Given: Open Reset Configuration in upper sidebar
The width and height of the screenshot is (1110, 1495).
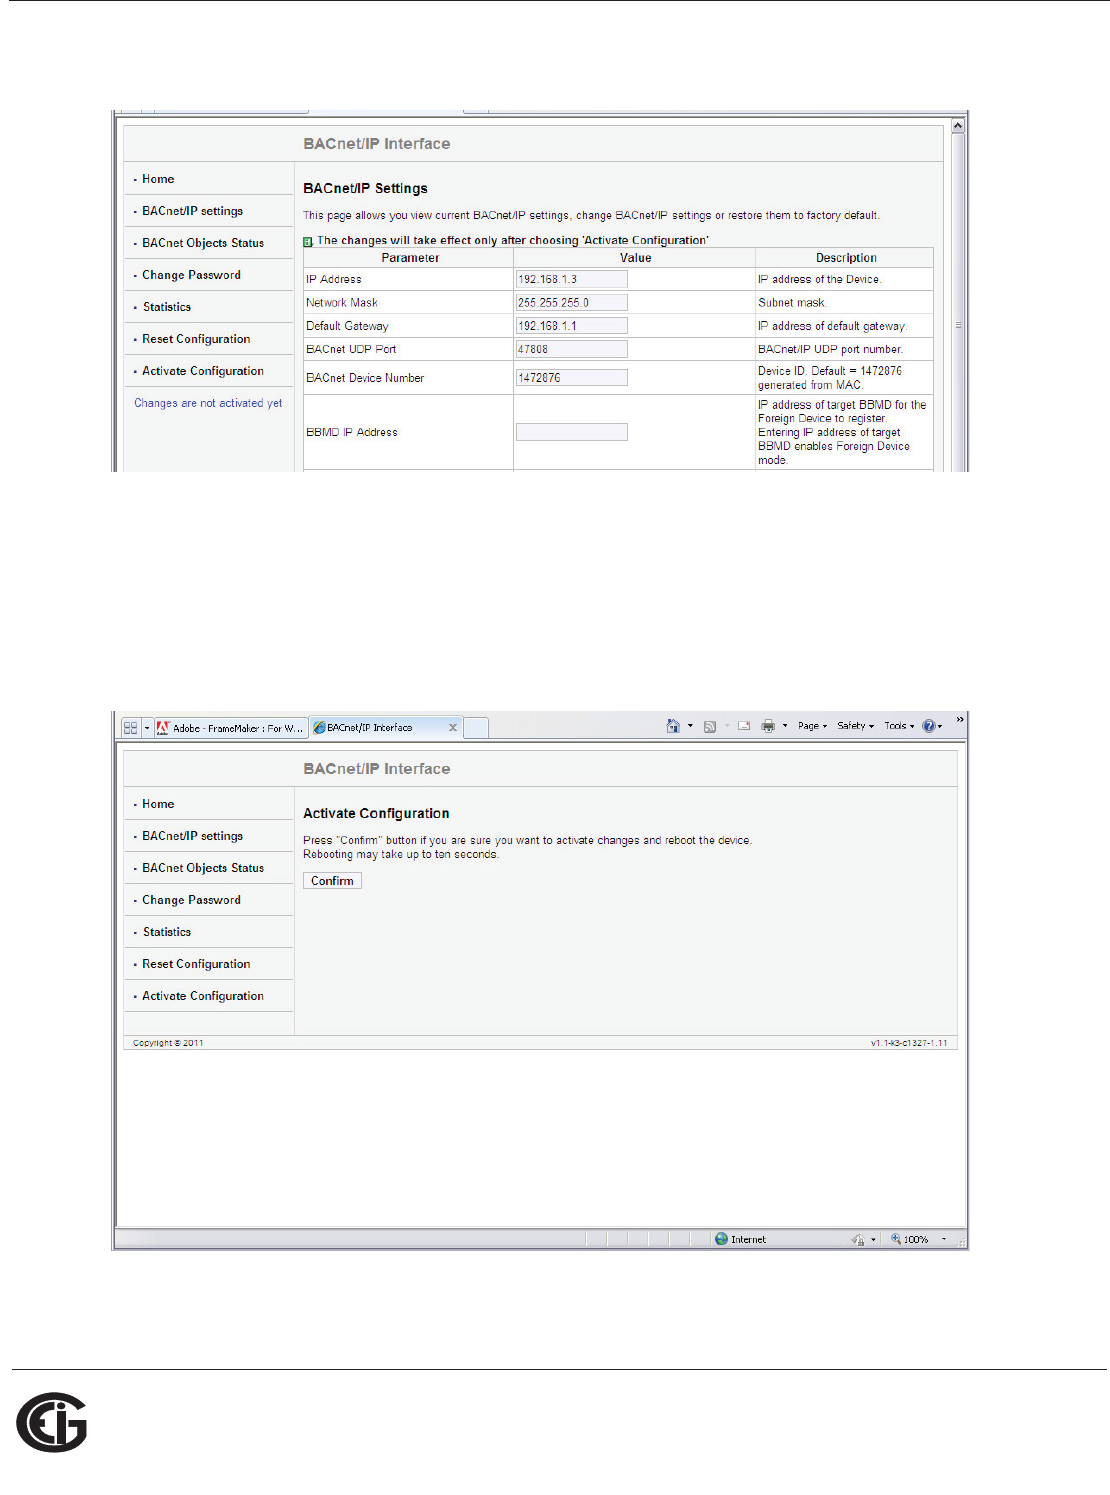Looking at the screenshot, I should coord(196,339).
